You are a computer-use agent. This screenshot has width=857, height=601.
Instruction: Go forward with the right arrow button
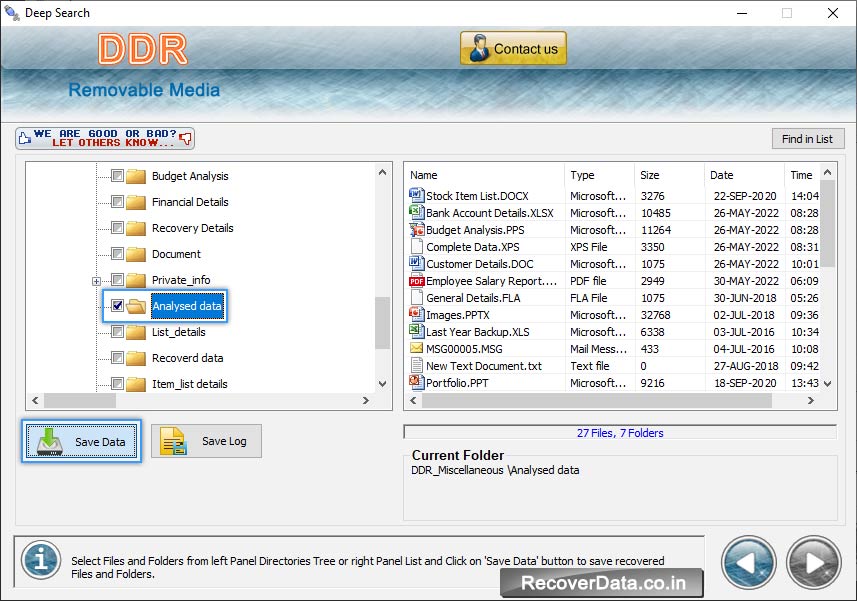pyautogui.click(x=814, y=563)
